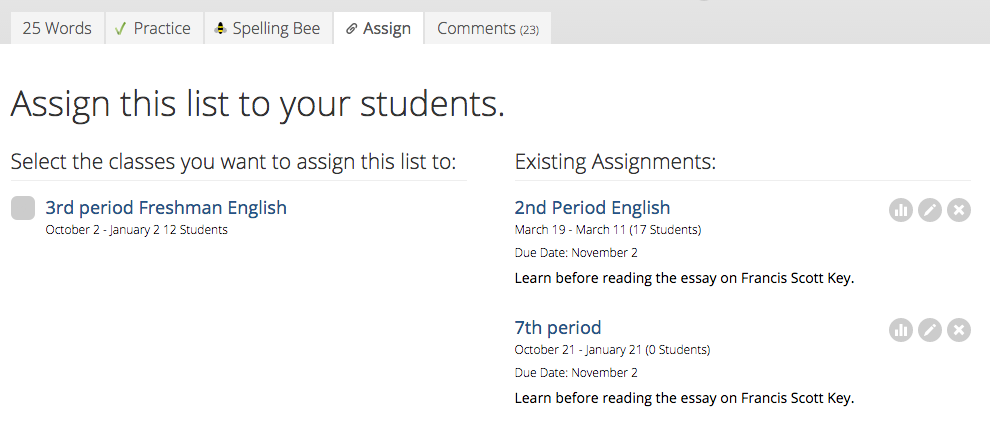Open the 3rd period Freshman English class link

click(166, 208)
